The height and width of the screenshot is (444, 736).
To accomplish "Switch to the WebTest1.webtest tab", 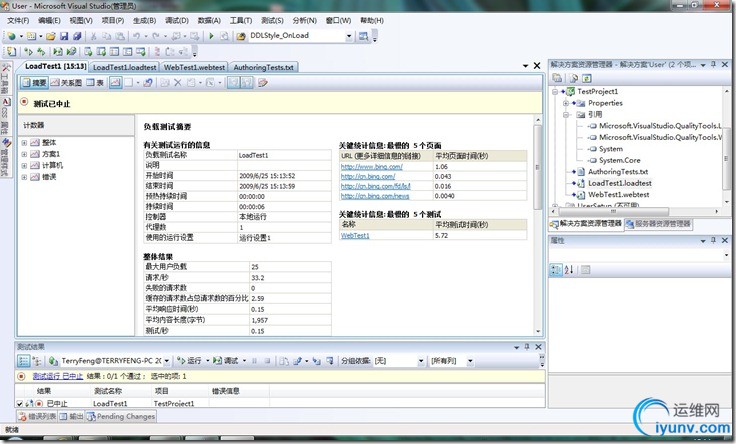I will click(194, 68).
